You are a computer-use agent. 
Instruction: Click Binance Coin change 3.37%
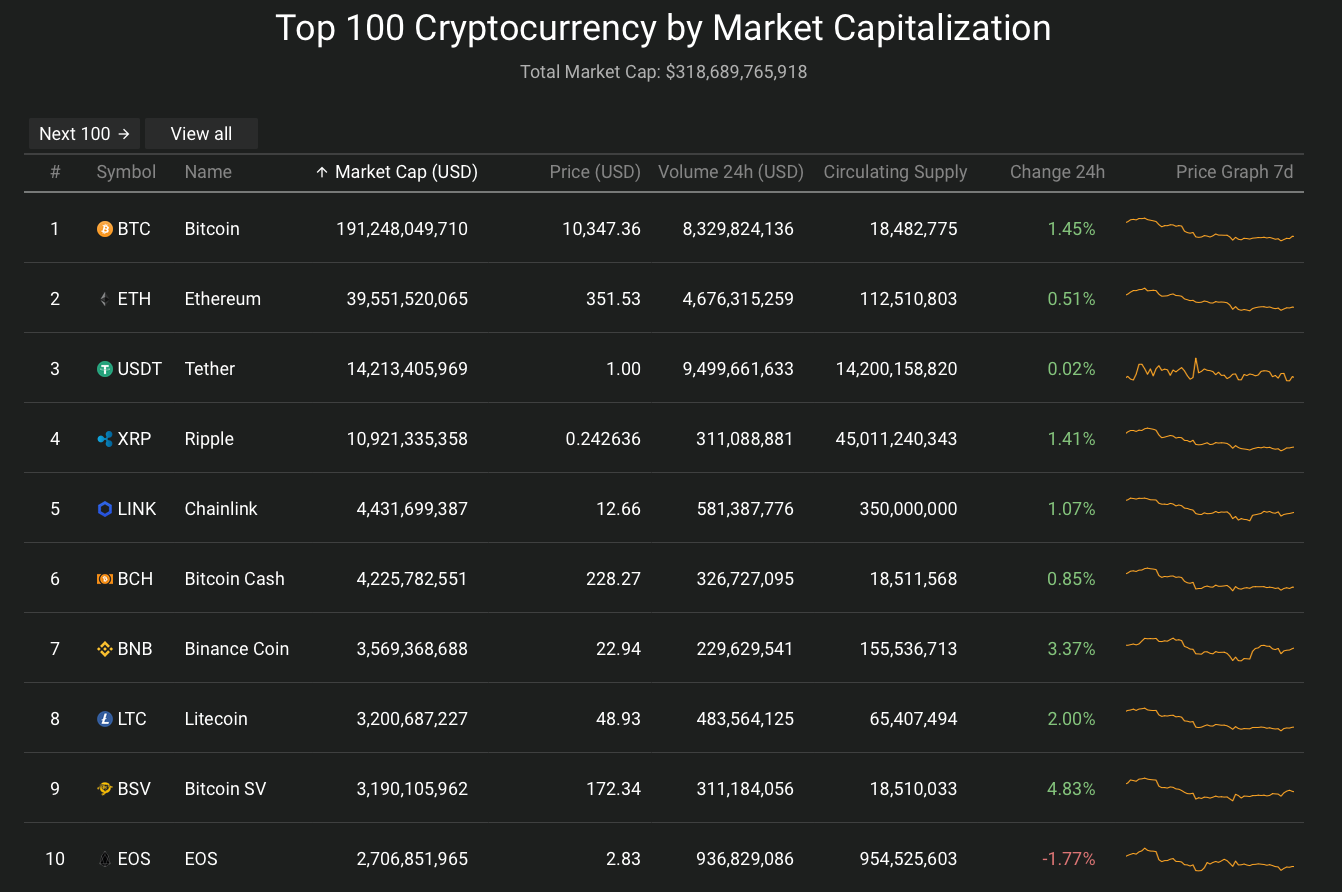[1071, 649]
